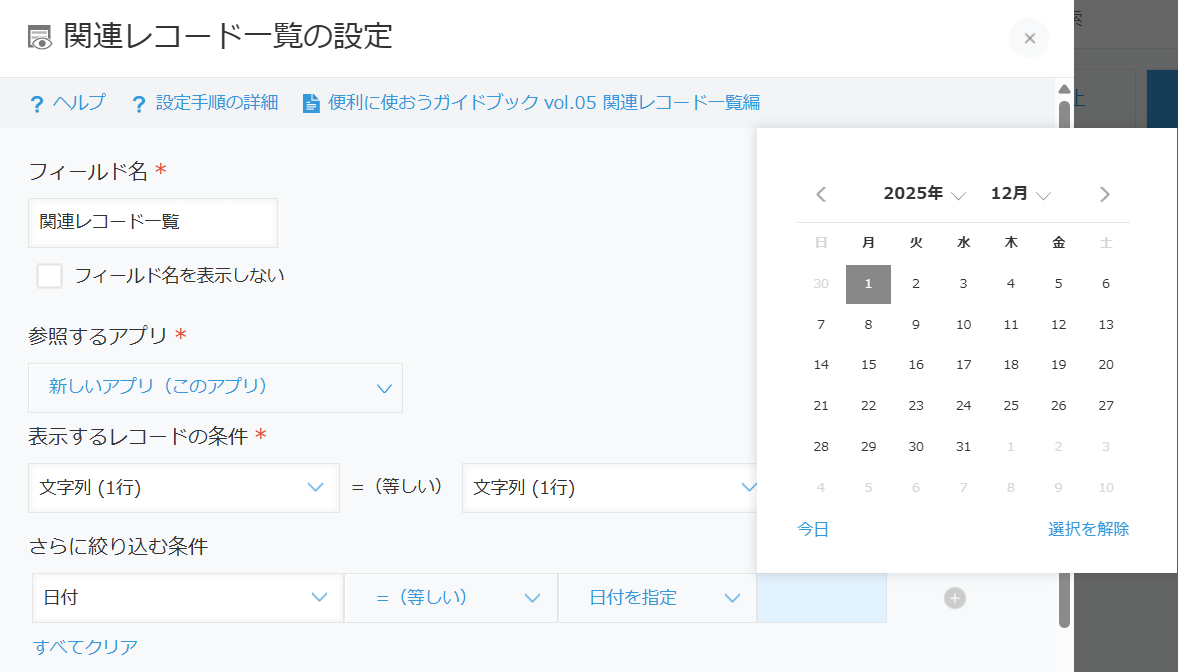Close the related records settings dialog
Screen dimensions: 1178x672
click(1029, 38)
